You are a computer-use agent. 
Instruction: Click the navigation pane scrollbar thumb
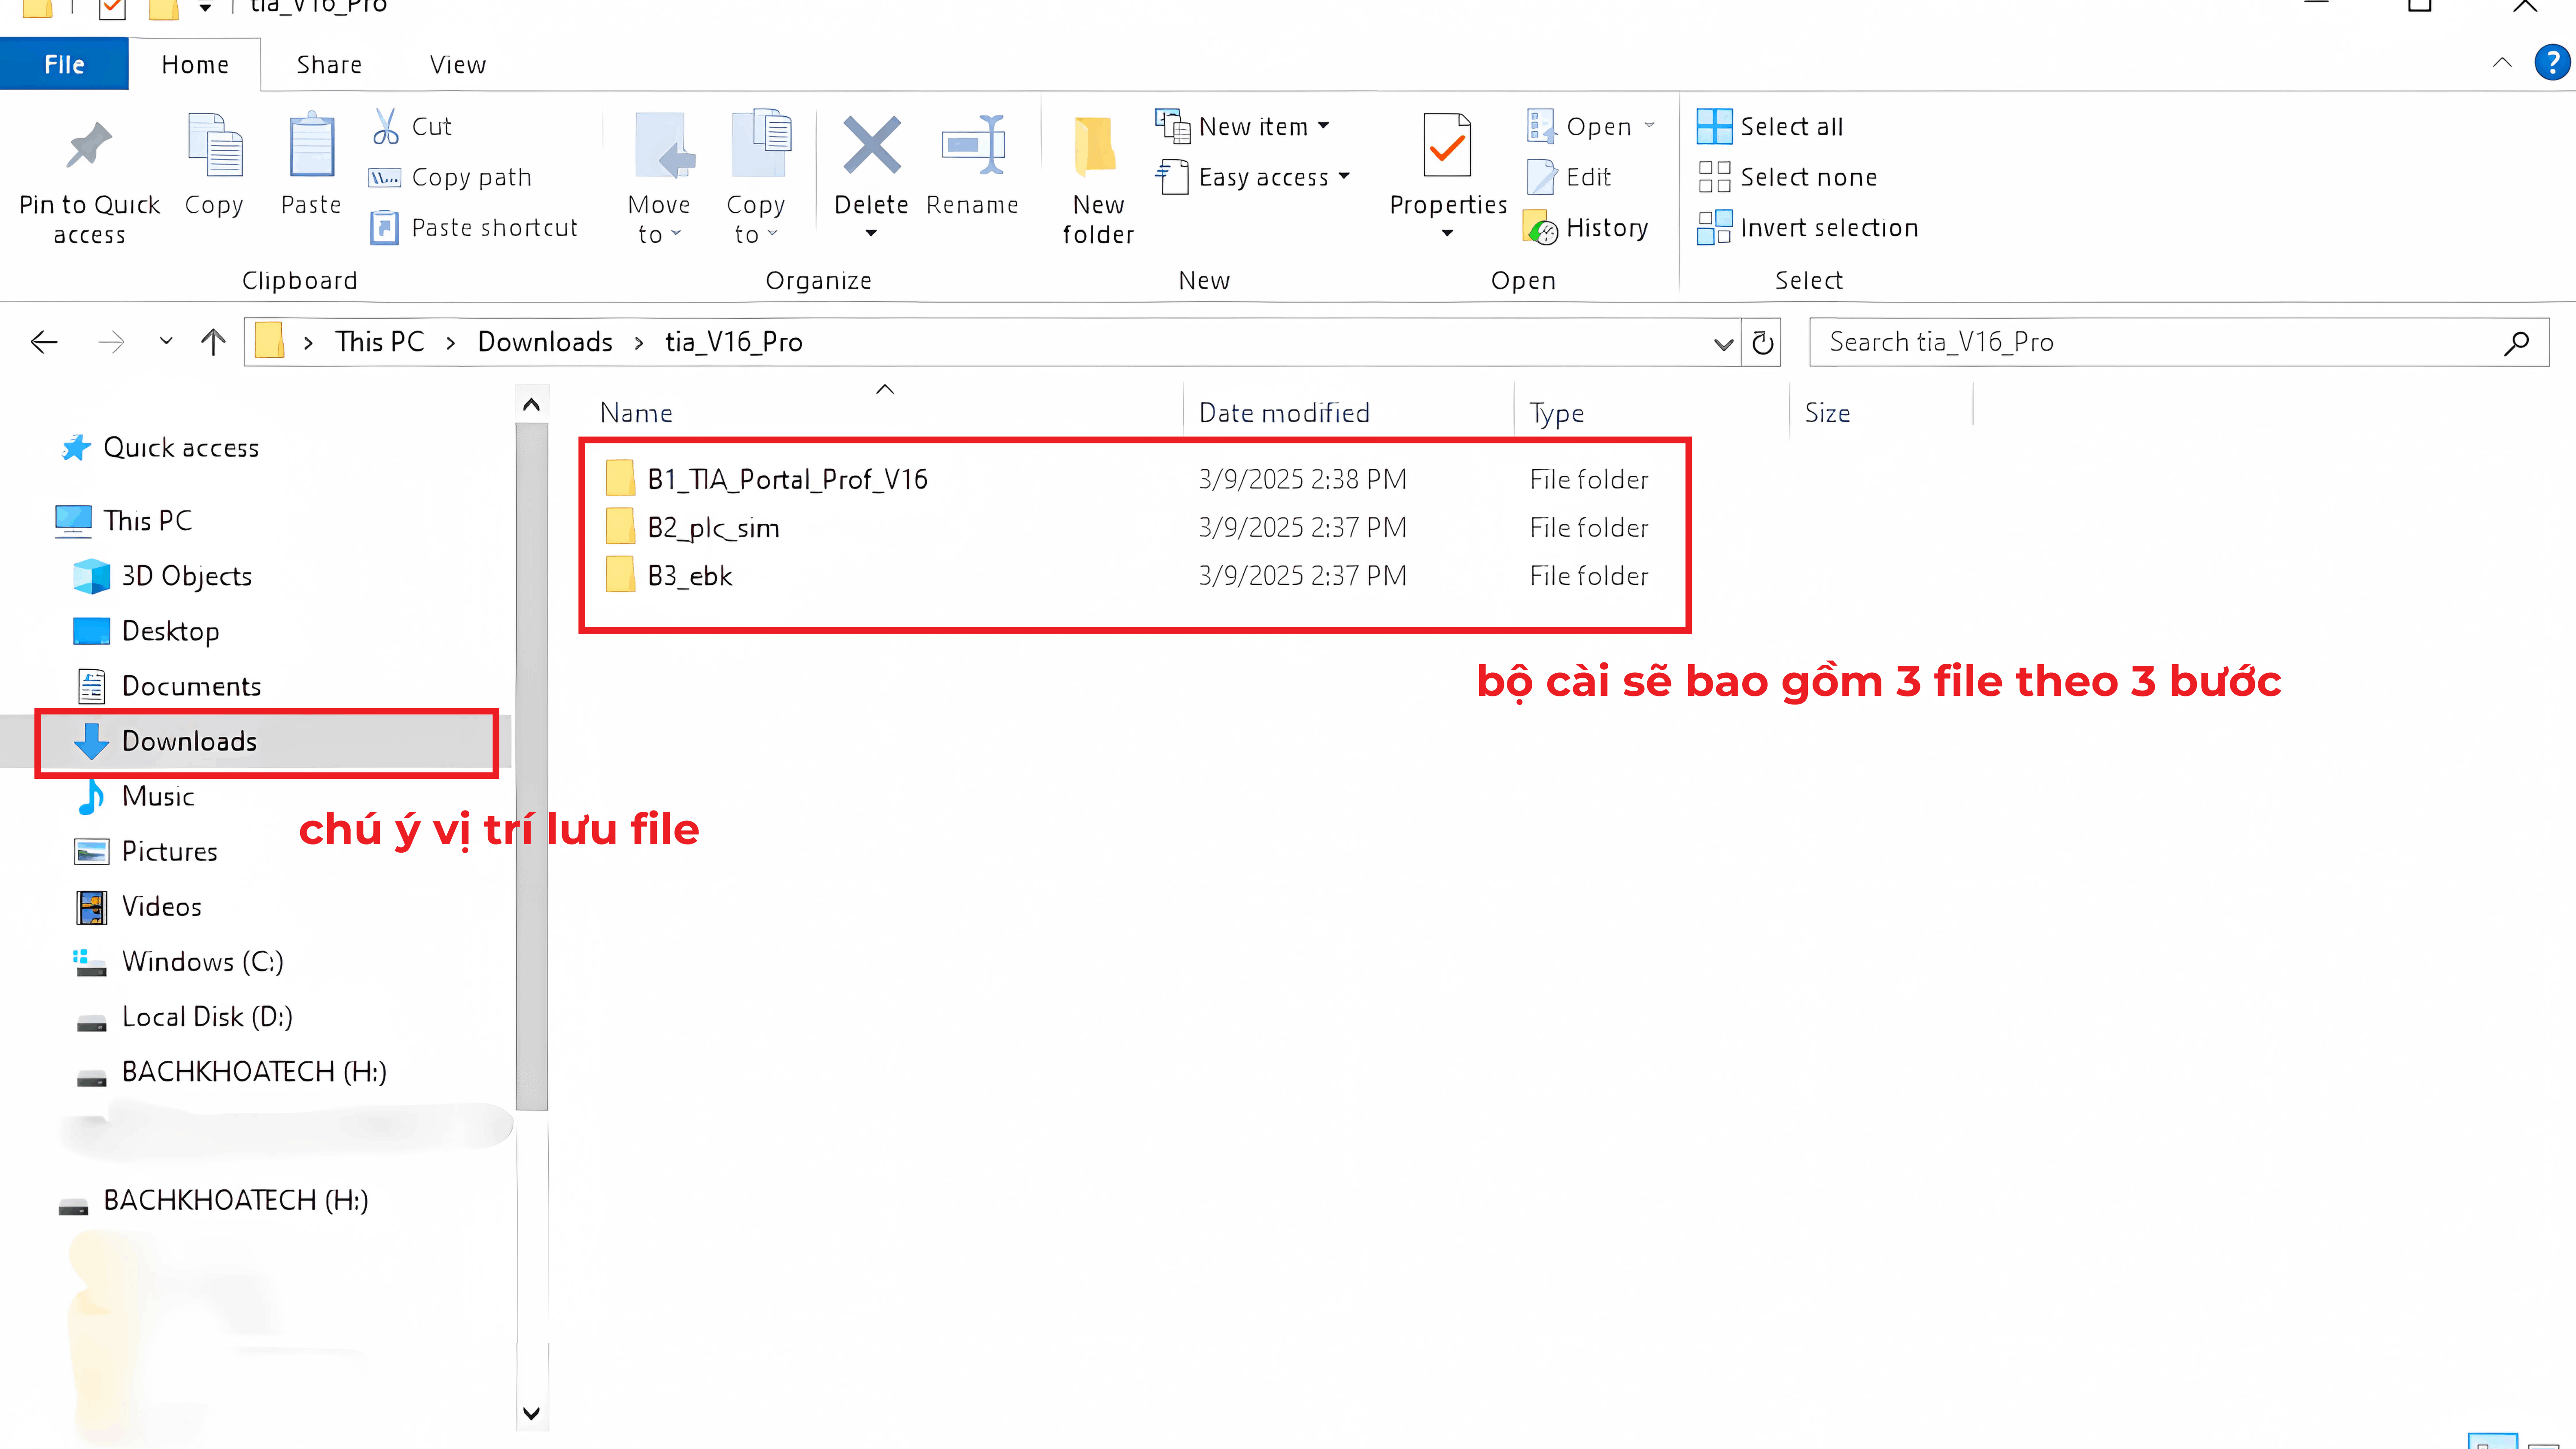531,766
